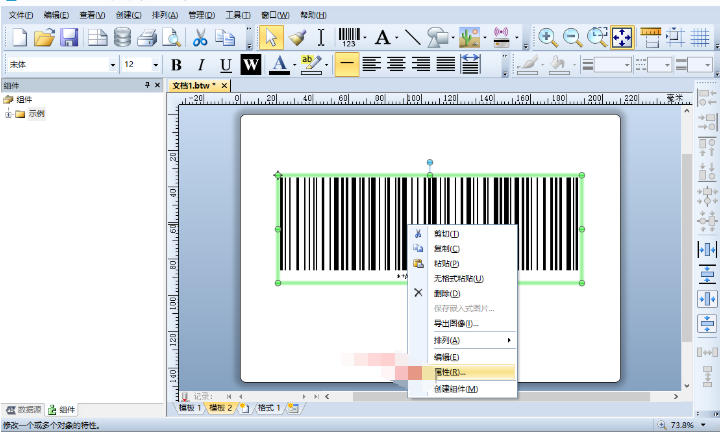The width and height of the screenshot is (720, 432).
Task: Close the 文档1.btw document tab
Action: (x=224, y=86)
